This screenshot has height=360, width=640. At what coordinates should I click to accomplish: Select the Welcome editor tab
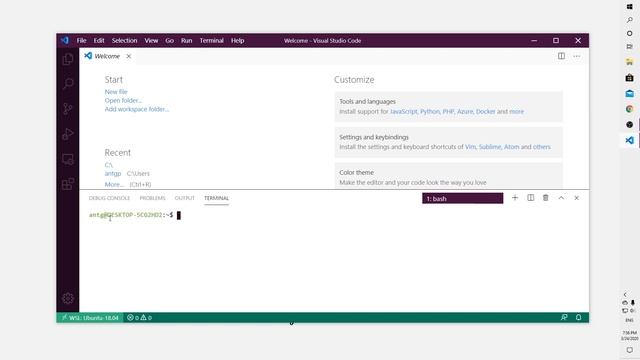[107, 56]
